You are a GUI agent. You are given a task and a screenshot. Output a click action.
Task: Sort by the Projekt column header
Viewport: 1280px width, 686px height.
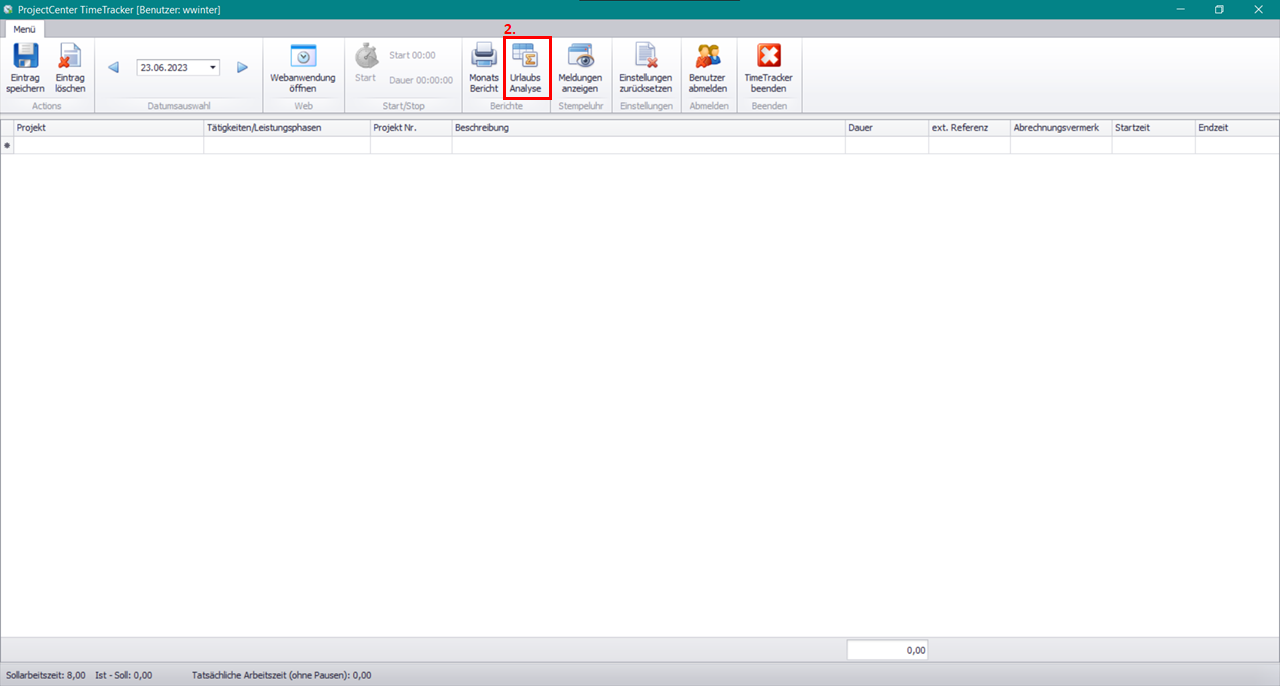click(108, 128)
